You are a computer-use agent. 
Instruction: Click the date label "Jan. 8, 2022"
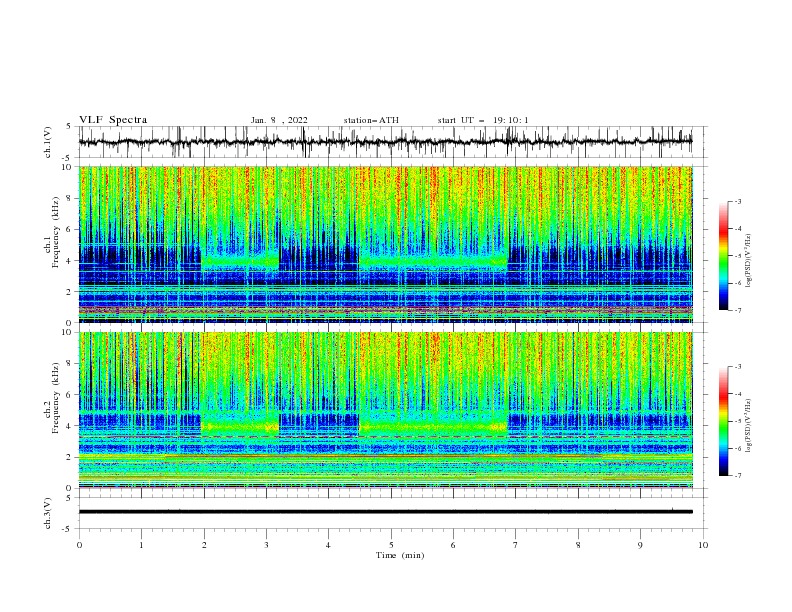279,120
